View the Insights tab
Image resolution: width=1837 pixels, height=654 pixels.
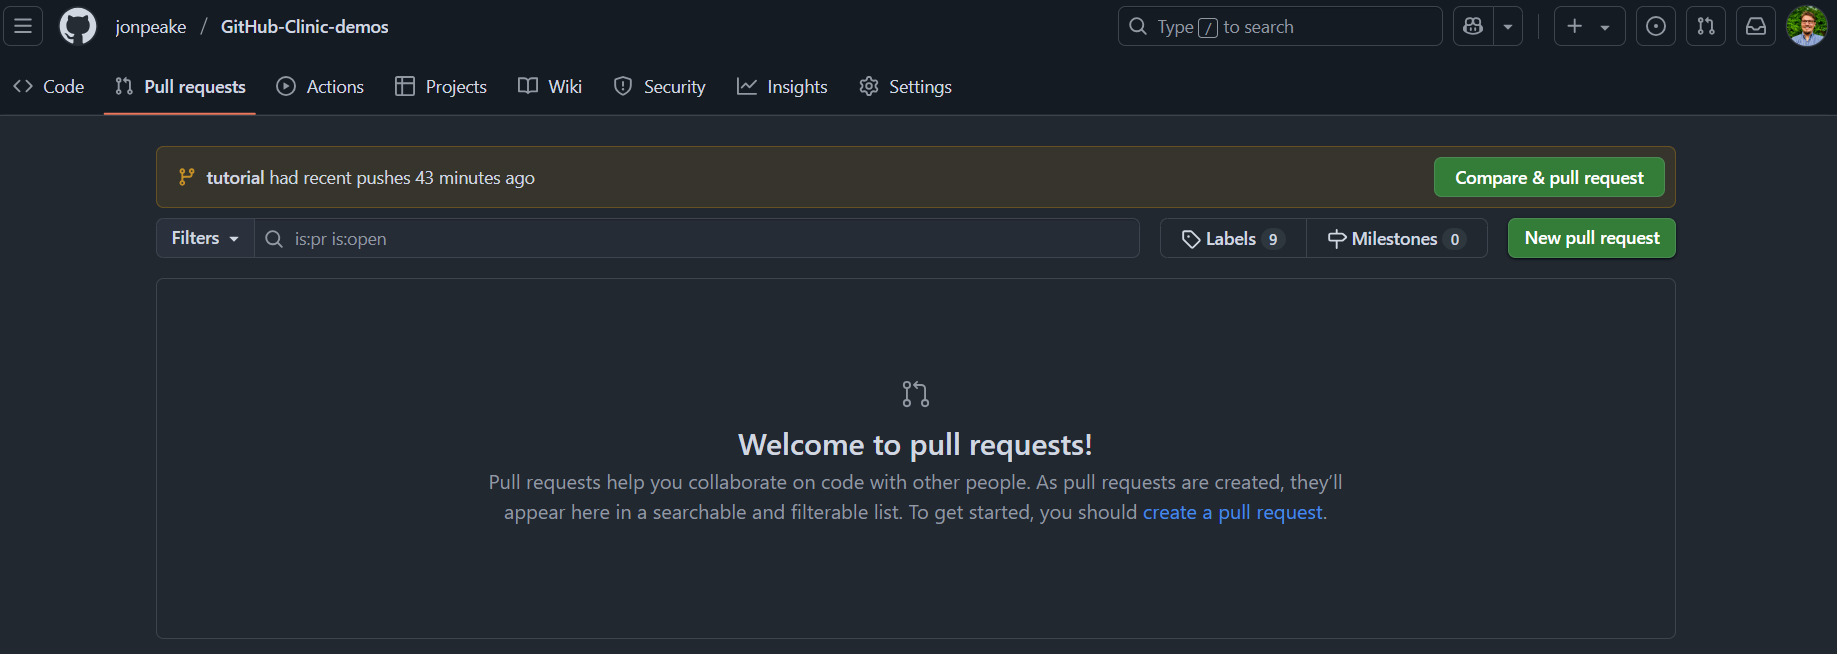click(x=782, y=87)
